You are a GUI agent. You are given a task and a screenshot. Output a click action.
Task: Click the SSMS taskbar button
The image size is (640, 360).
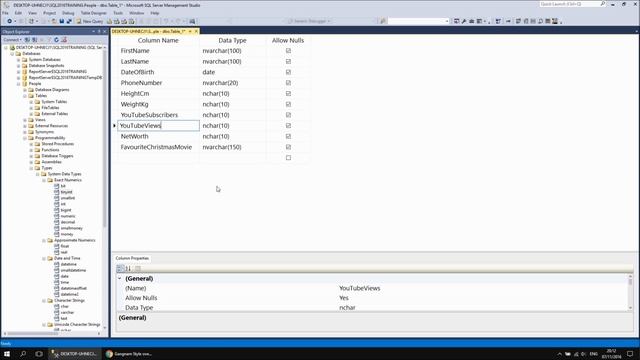click(74, 354)
